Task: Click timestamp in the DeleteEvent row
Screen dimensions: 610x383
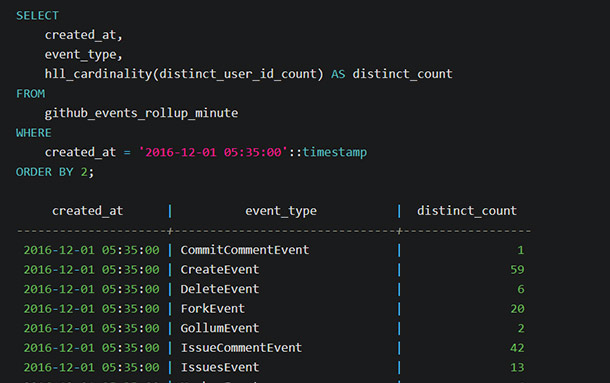Action: tap(91, 289)
